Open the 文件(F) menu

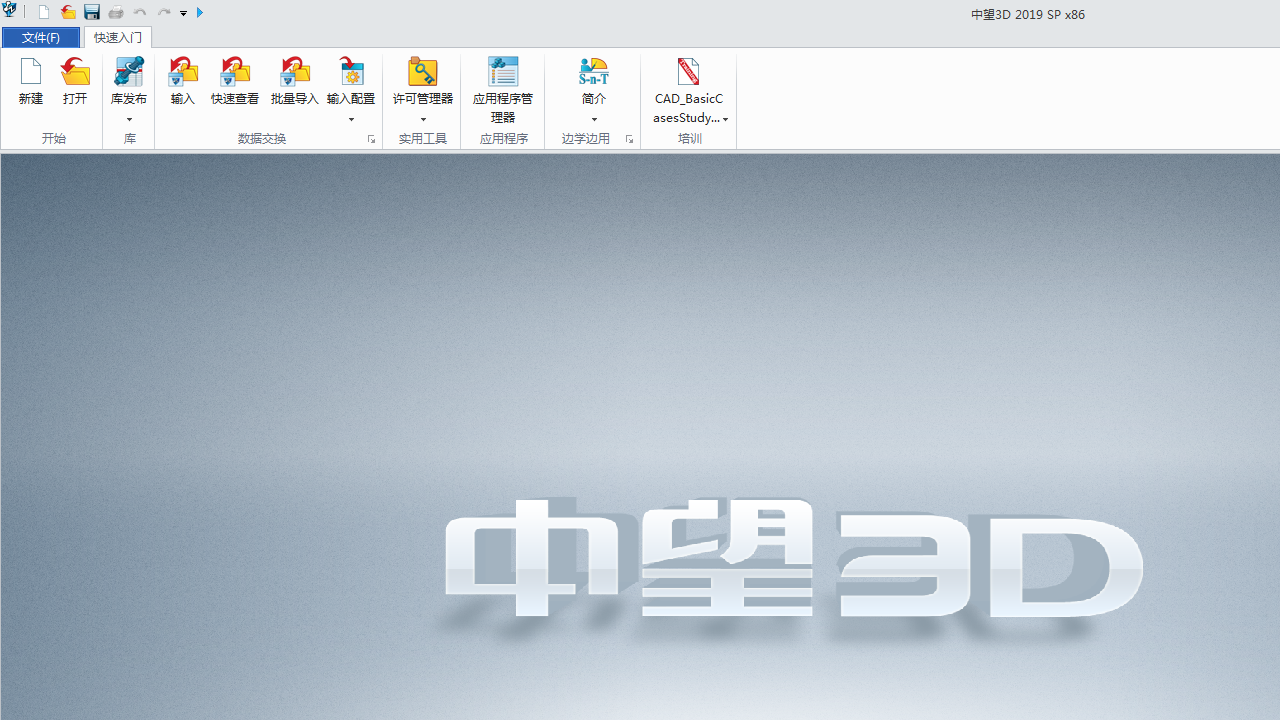pos(40,37)
